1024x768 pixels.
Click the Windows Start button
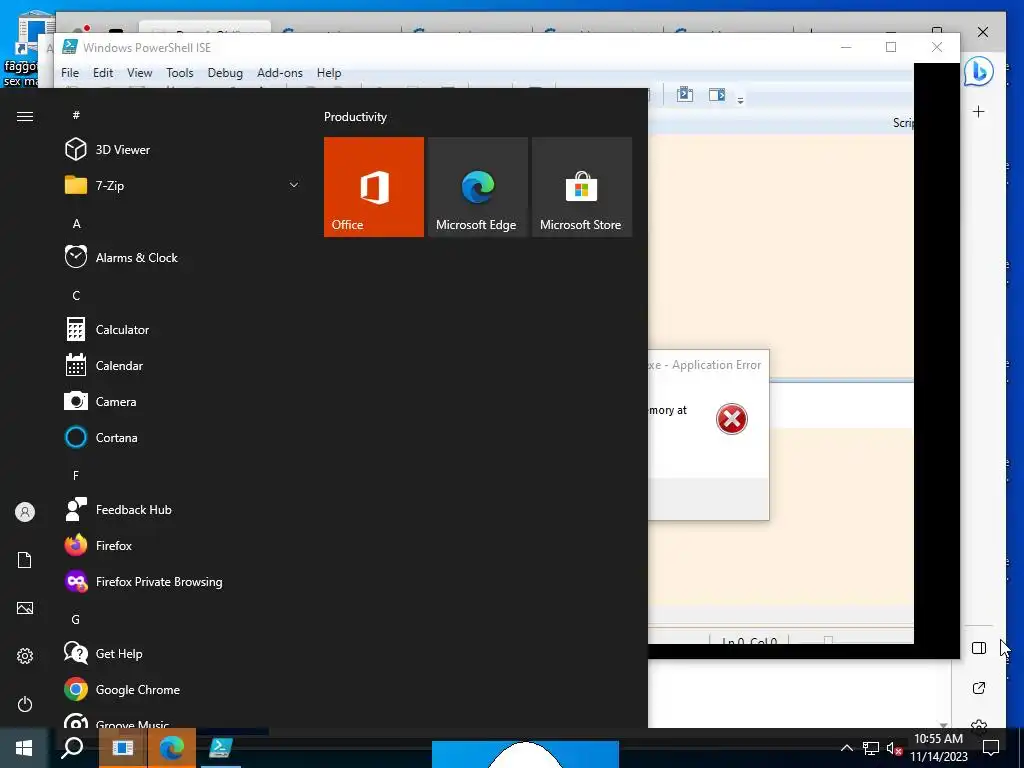(24, 748)
